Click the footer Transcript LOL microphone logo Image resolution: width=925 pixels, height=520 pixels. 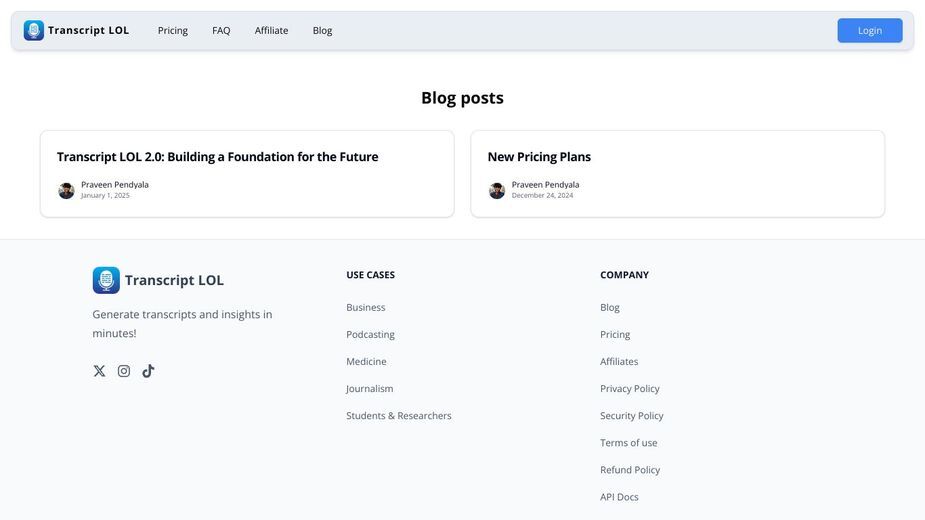click(106, 280)
